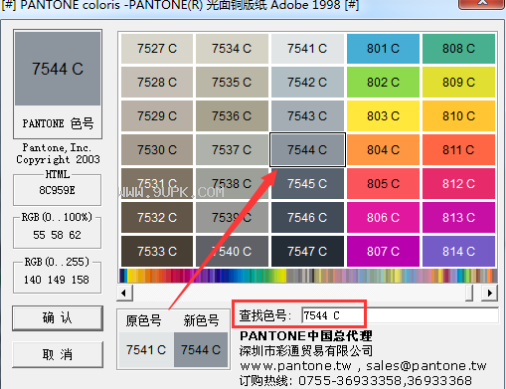The image size is (506, 389).
Task: Click the large 7544 C preview chip
Action: pyautogui.click(x=57, y=69)
